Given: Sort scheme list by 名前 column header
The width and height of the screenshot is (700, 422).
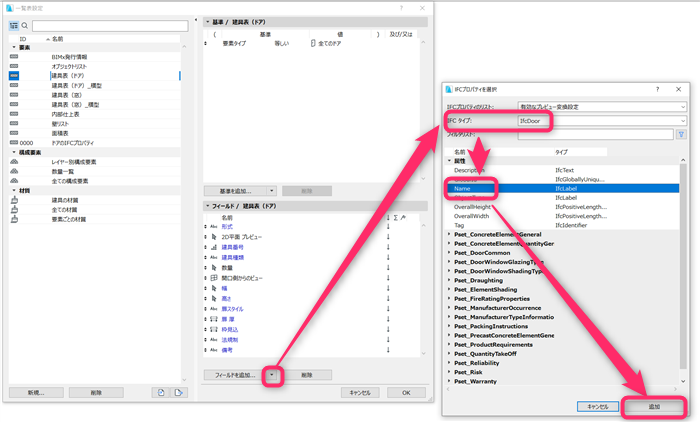Looking at the screenshot, I should click(x=58, y=39).
